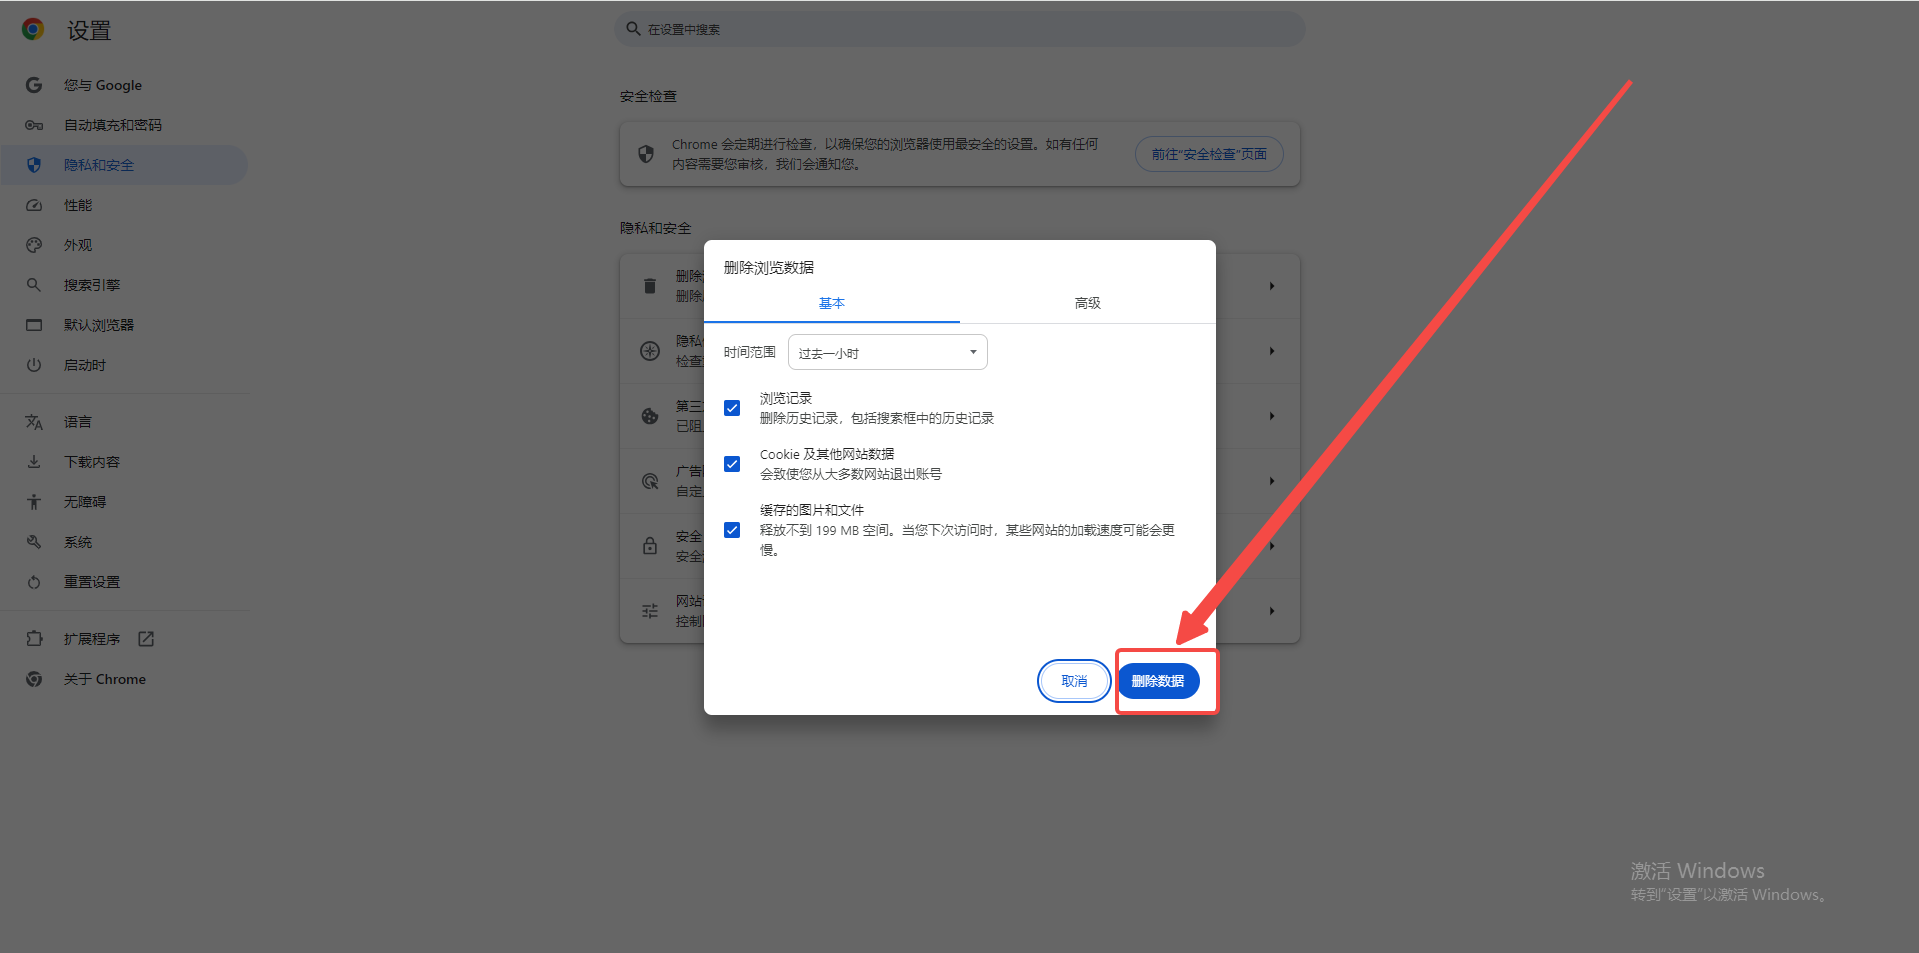
Task: Click the magnifier icon for 搜索引擎
Action: (x=34, y=285)
